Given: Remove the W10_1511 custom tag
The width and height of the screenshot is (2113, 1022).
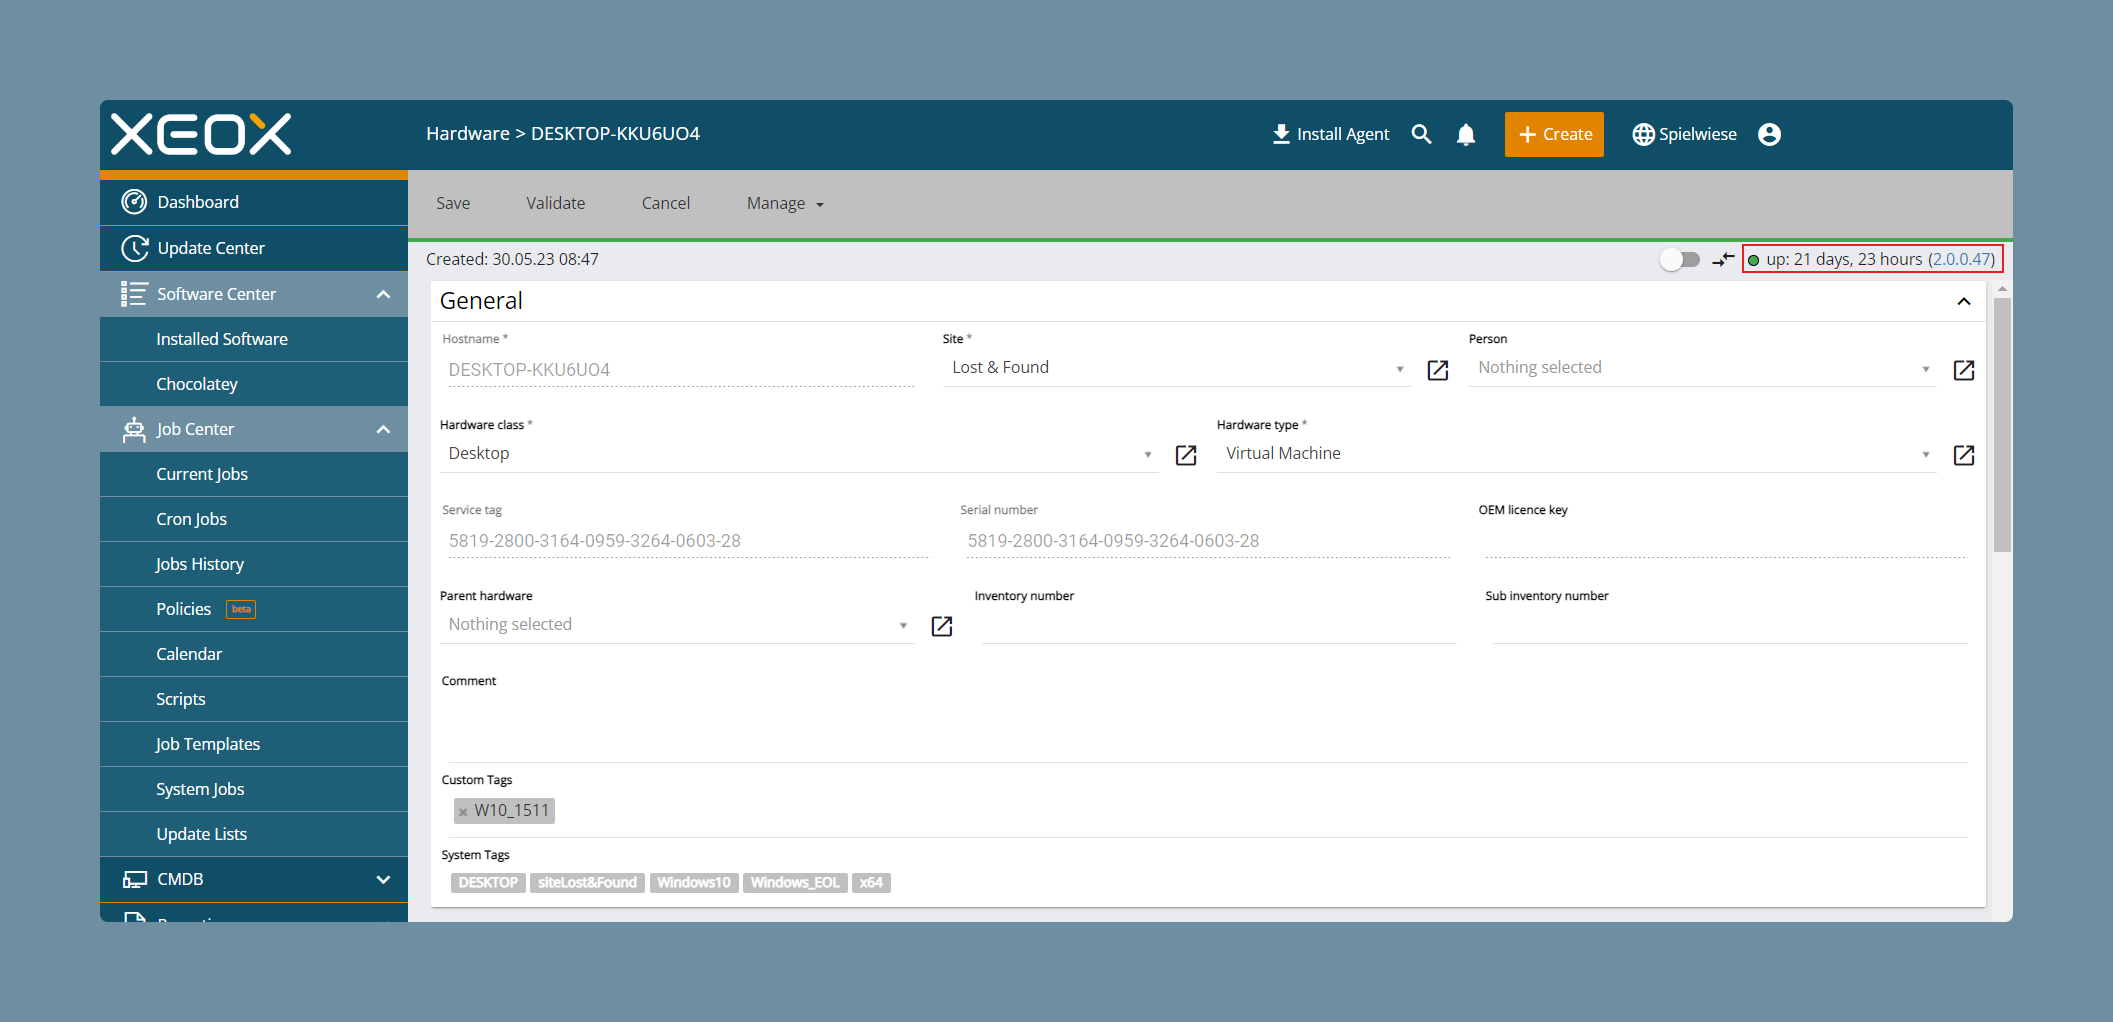Looking at the screenshot, I should (x=463, y=811).
